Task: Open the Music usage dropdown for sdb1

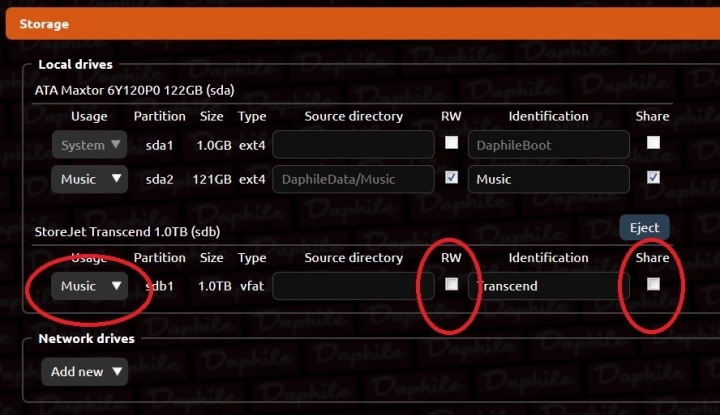Action: tap(90, 286)
